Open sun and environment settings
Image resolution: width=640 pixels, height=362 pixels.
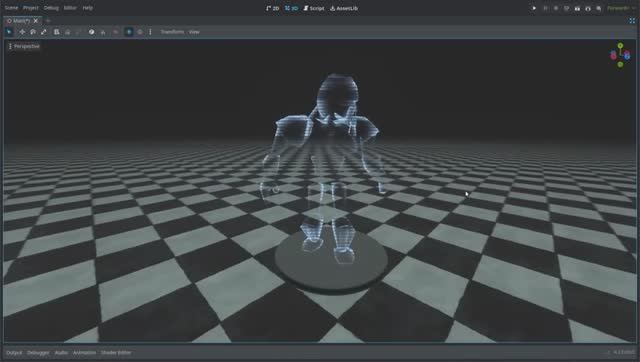pos(150,32)
